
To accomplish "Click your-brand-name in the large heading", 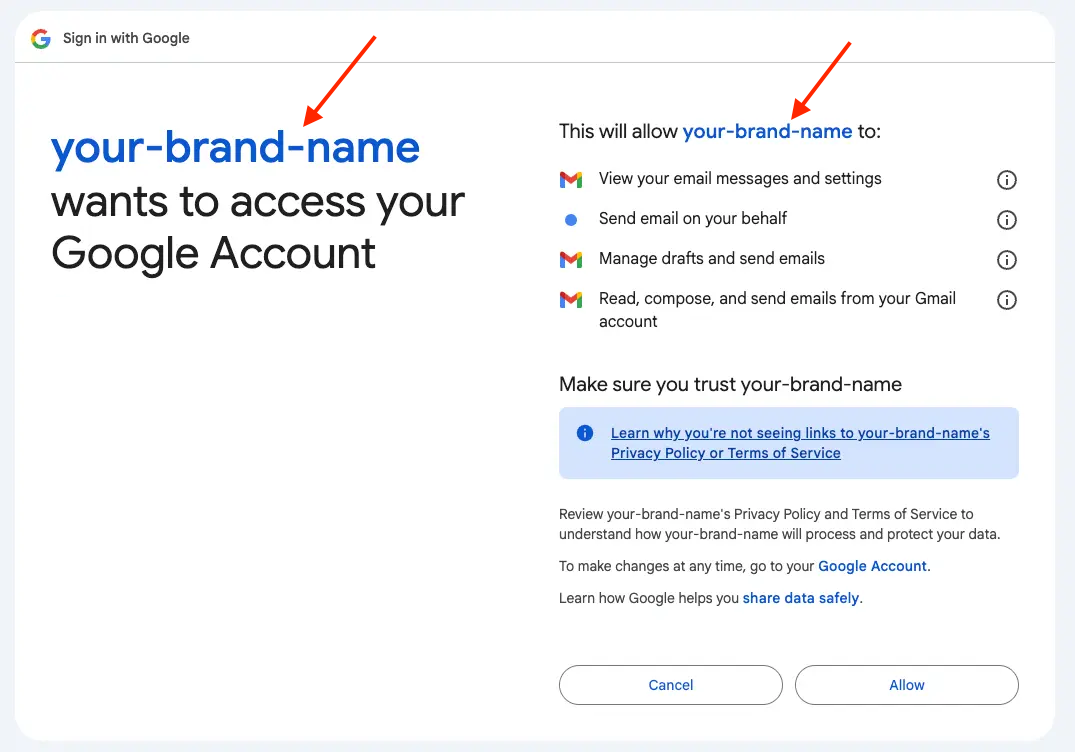I will [235, 147].
